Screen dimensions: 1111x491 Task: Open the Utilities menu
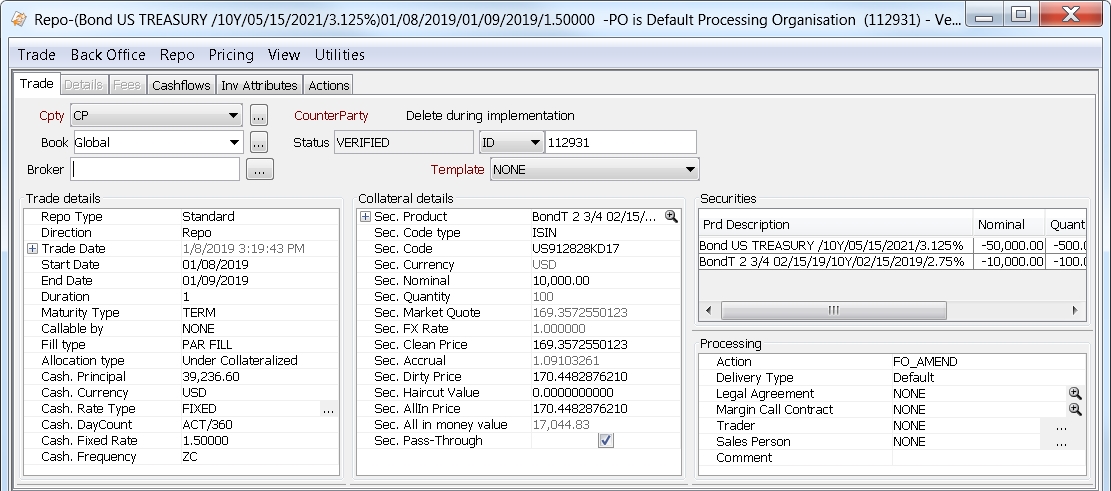pos(339,55)
